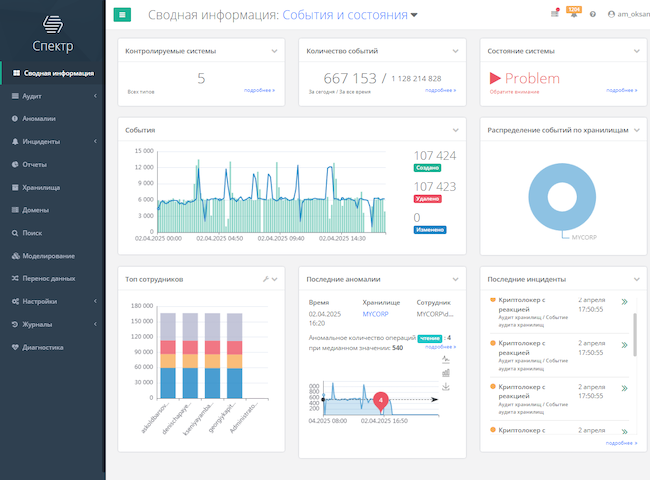This screenshot has width=650, height=480.
Task: Click подробнее in Контролируемые системы panel
Action: (x=259, y=90)
